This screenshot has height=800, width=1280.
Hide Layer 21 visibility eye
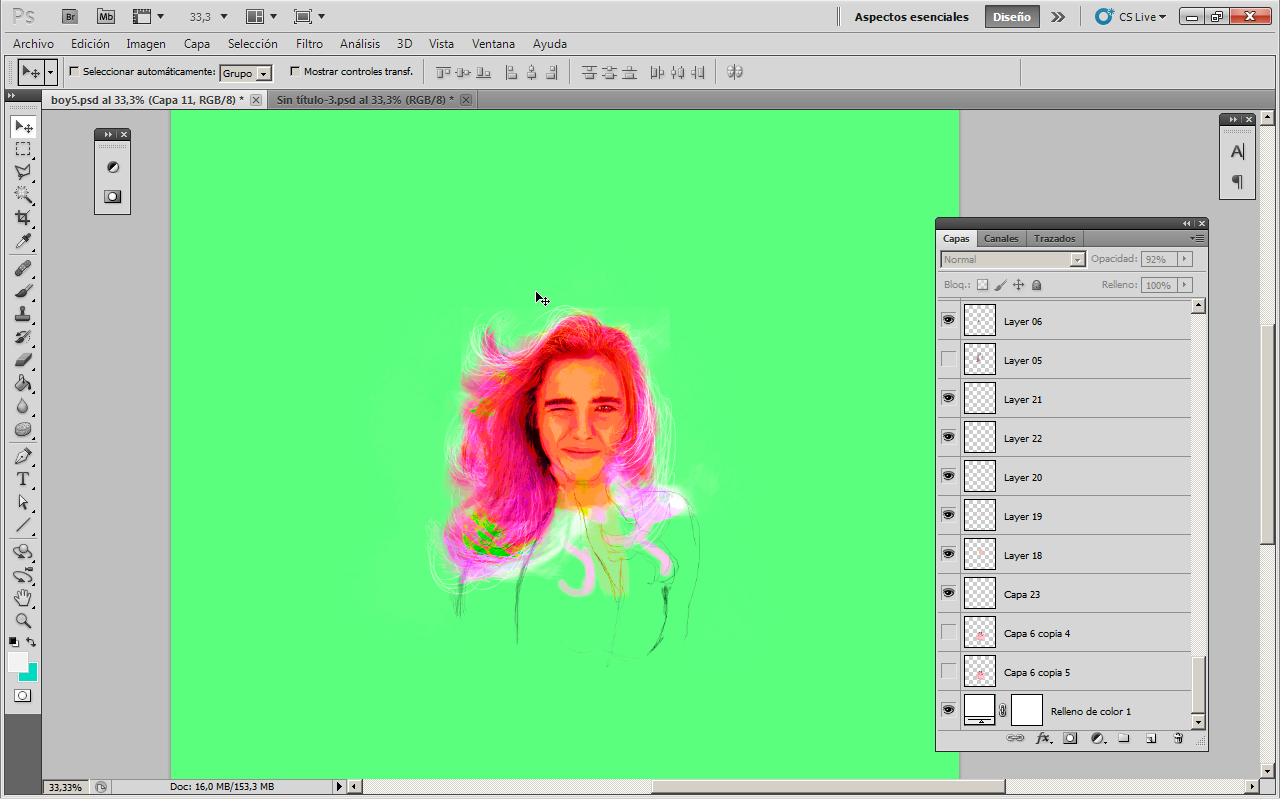pyautogui.click(x=948, y=398)
